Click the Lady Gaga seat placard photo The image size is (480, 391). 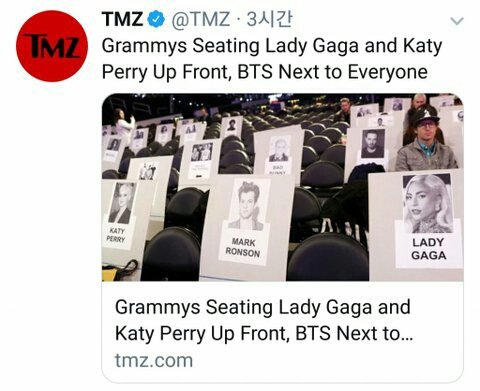[428, 203]
